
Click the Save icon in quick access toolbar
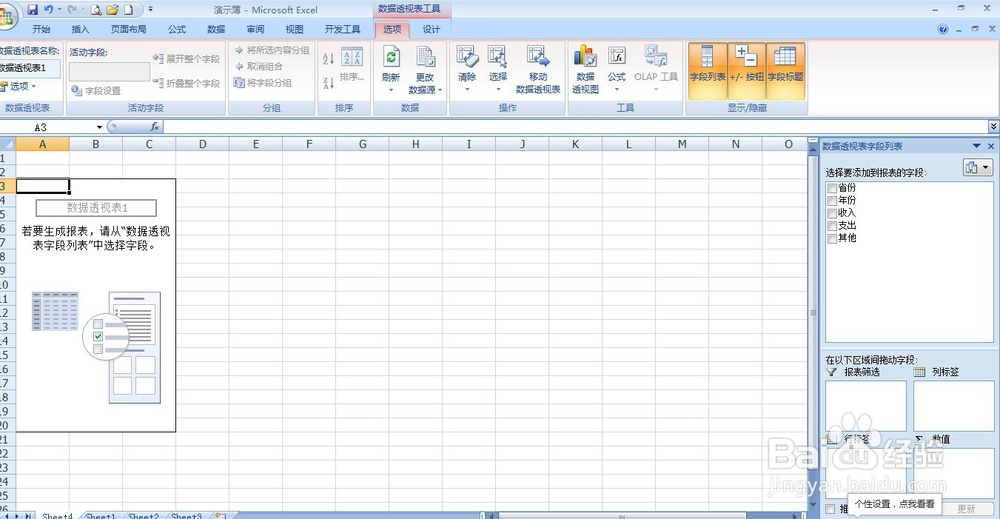point(33,10)
